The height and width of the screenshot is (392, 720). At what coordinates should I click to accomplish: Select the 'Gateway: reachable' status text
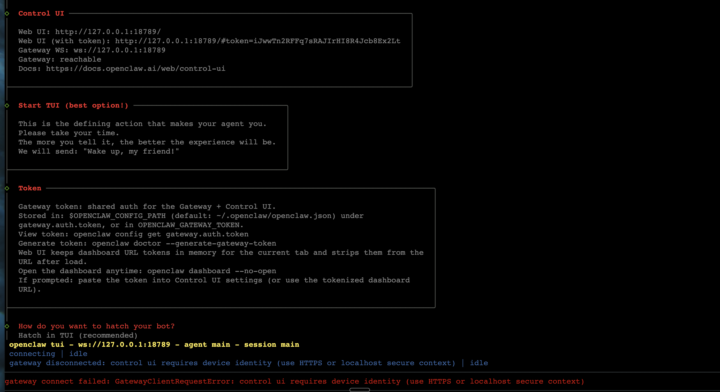click(60, 59)
